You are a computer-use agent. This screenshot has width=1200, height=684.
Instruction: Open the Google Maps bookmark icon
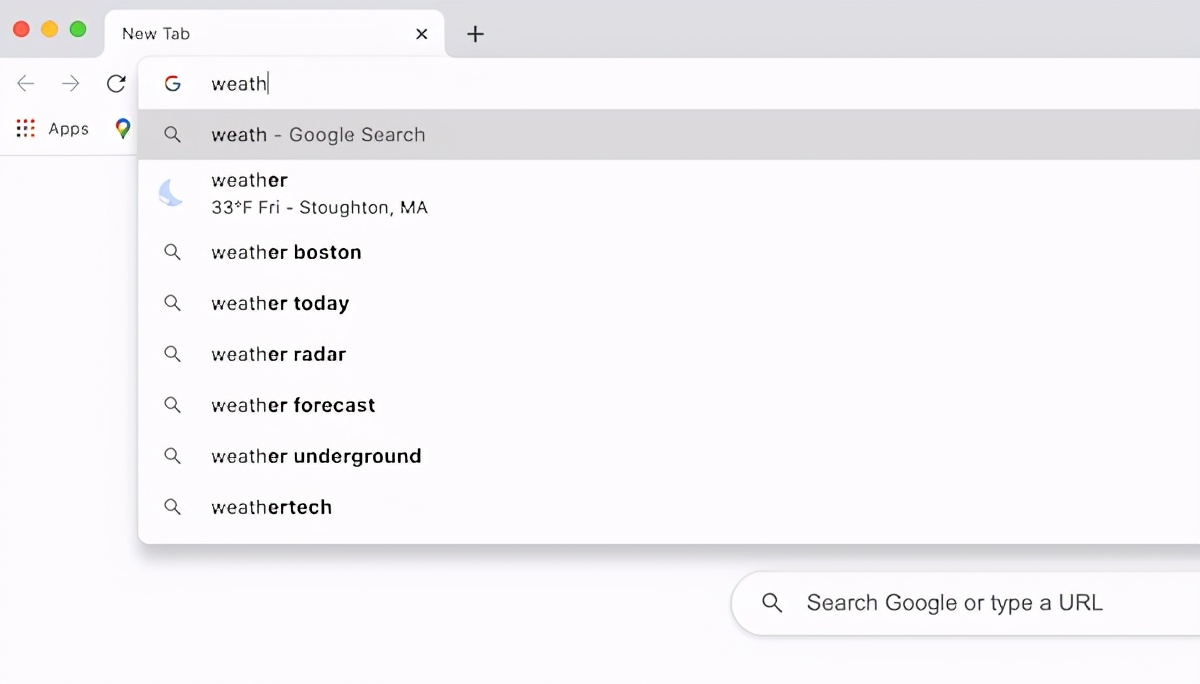point(123,128)
